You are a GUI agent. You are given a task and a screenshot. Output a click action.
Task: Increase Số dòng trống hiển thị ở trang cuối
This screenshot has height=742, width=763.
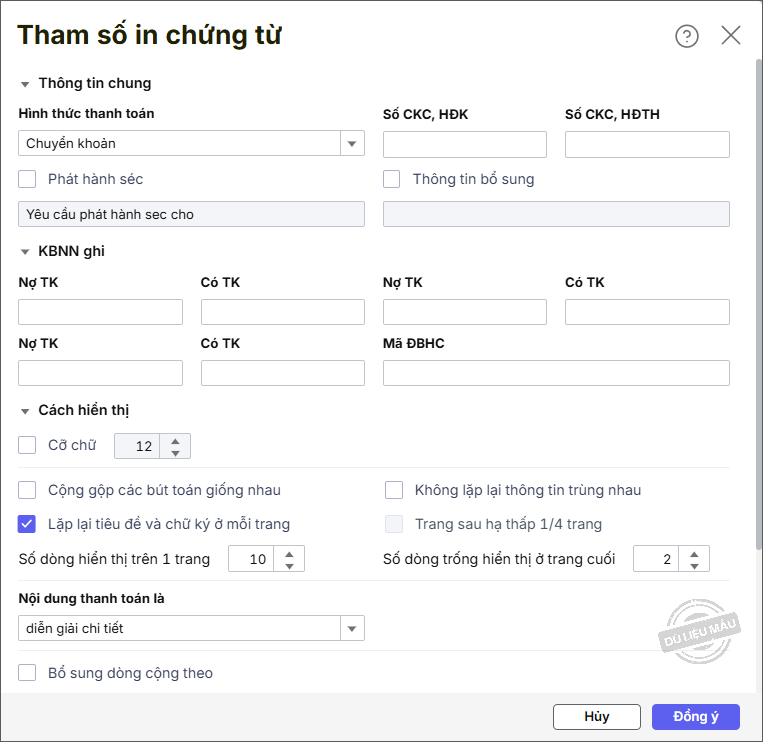(695, 553)
